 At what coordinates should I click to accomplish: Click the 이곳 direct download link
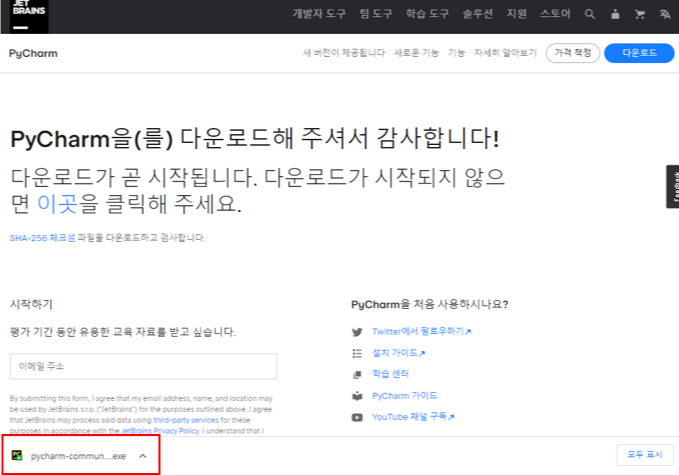click(x=57, y=203)
